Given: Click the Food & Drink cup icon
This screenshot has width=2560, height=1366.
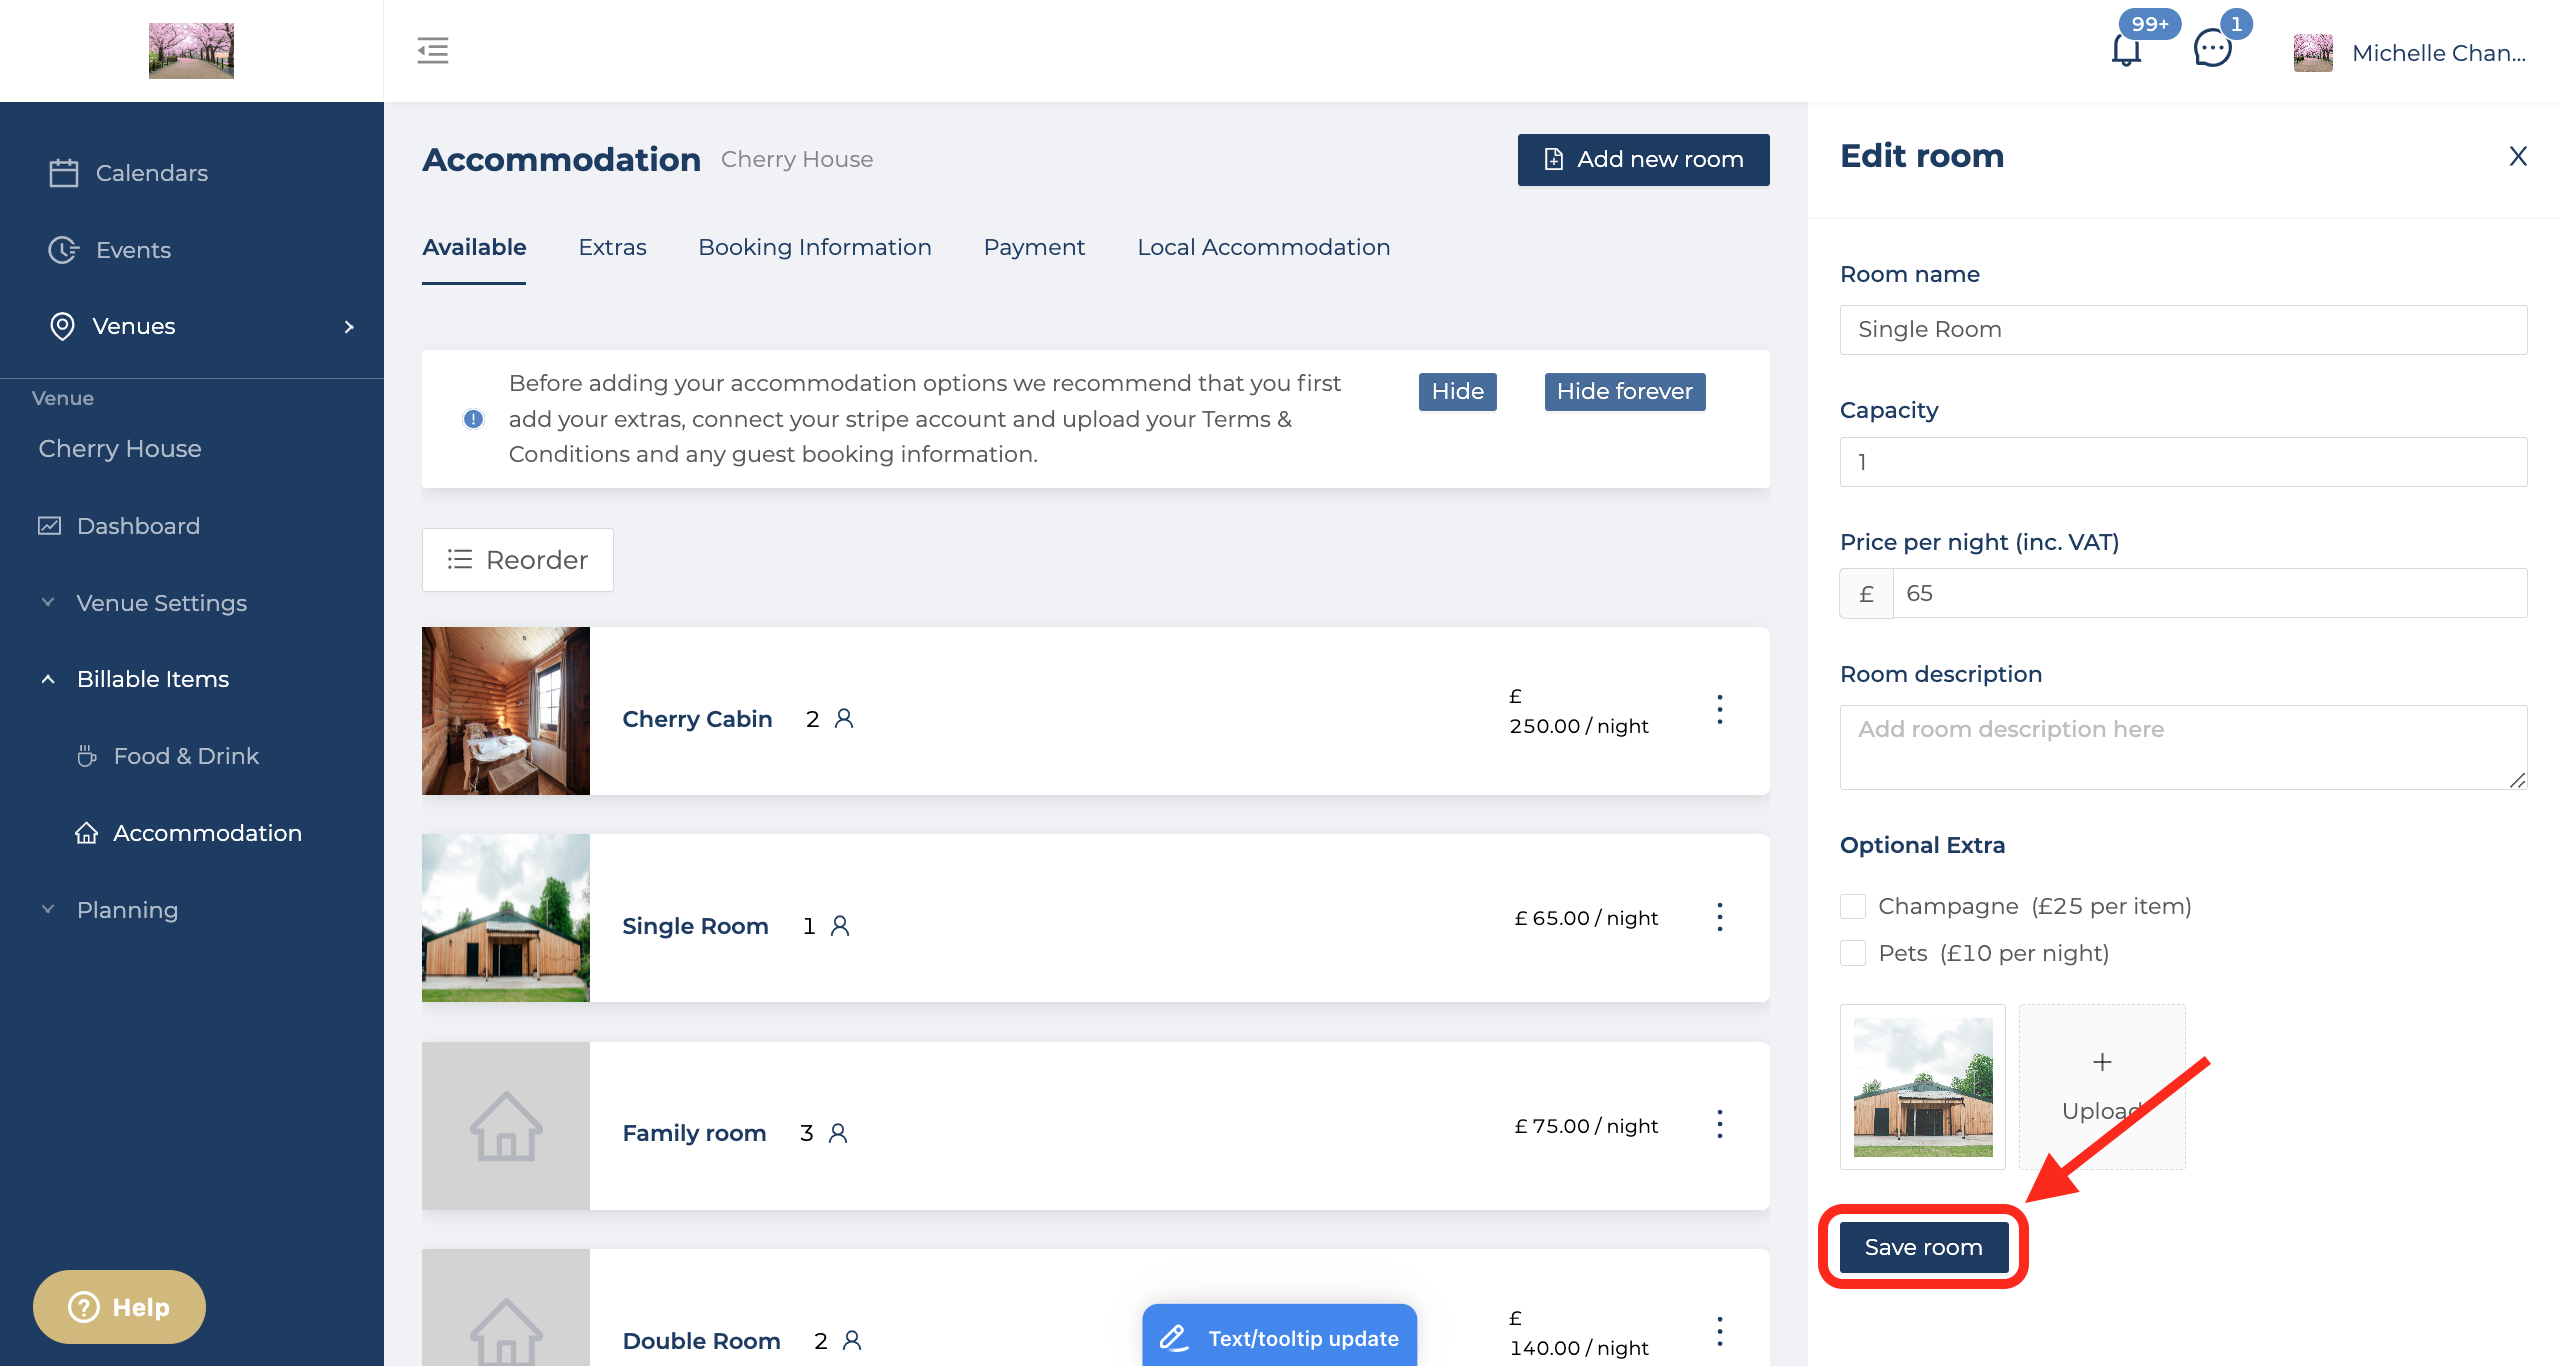Looking at the screenshot, I should pyautogui.click(x=87, y=756).
